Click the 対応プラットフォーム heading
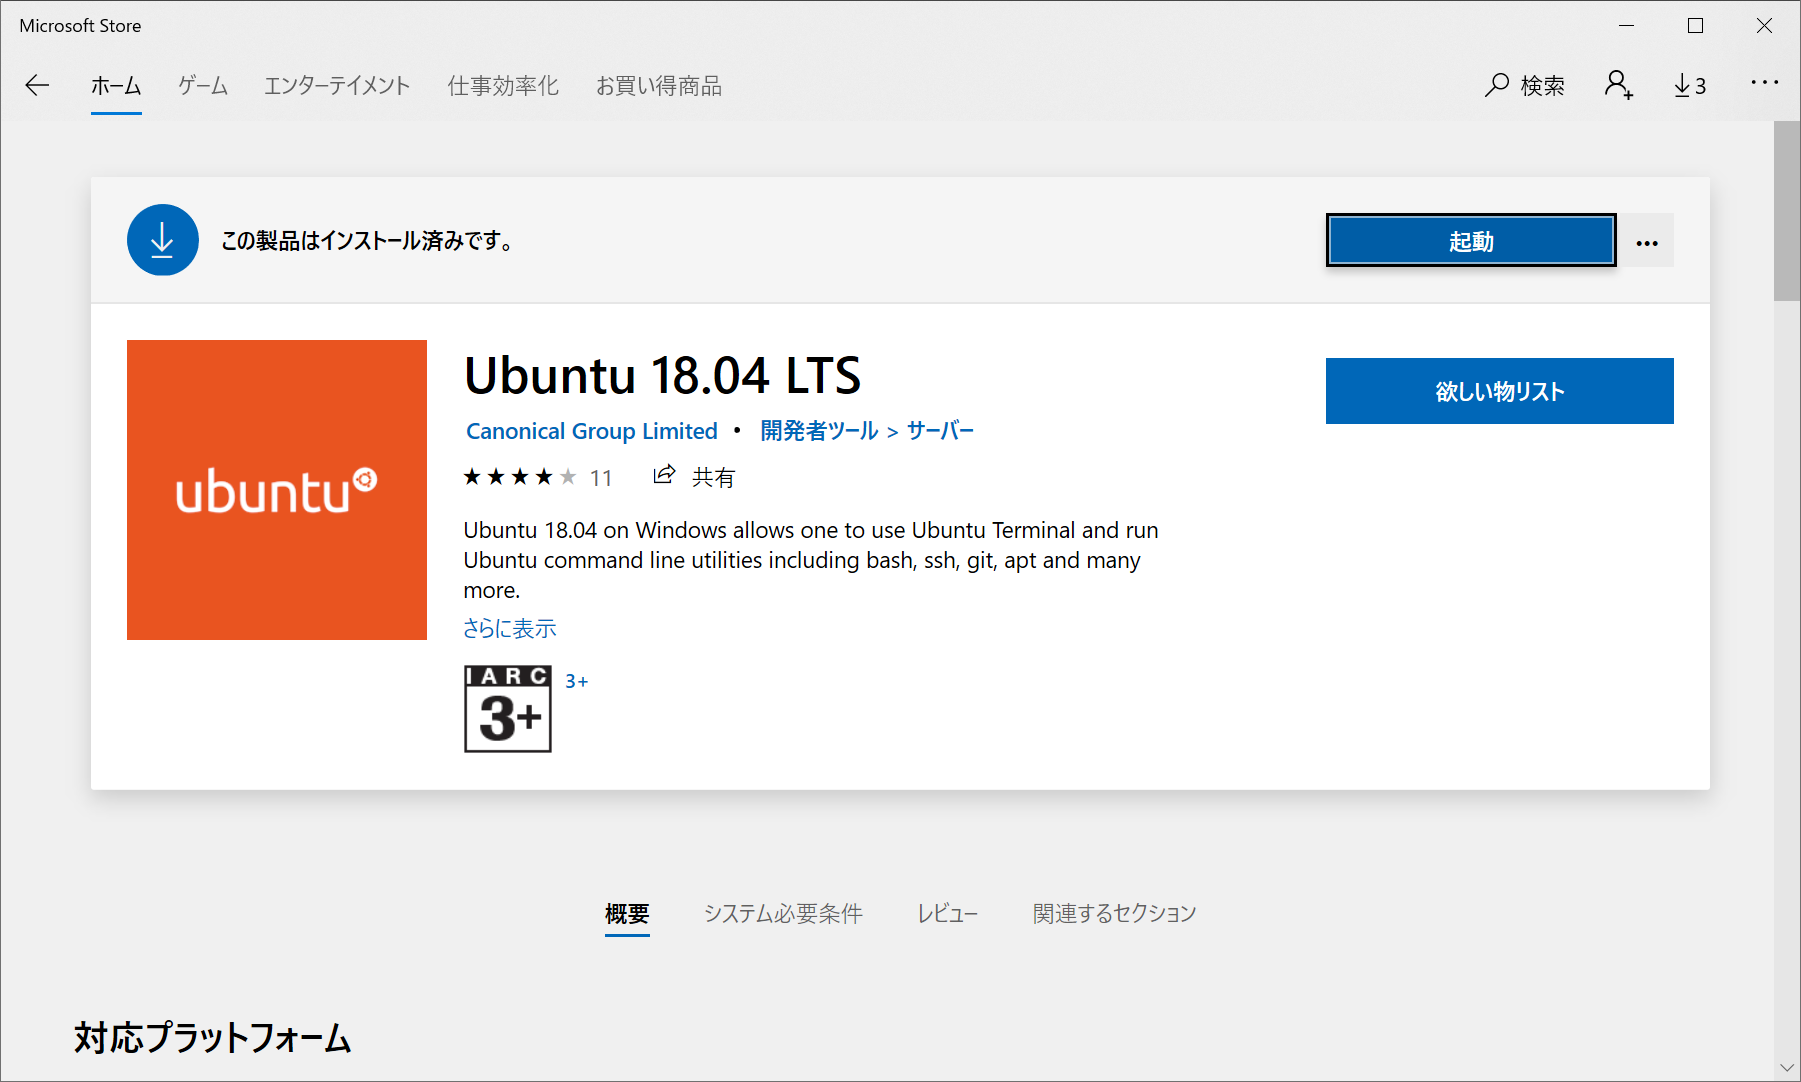 click(213, 1038)
